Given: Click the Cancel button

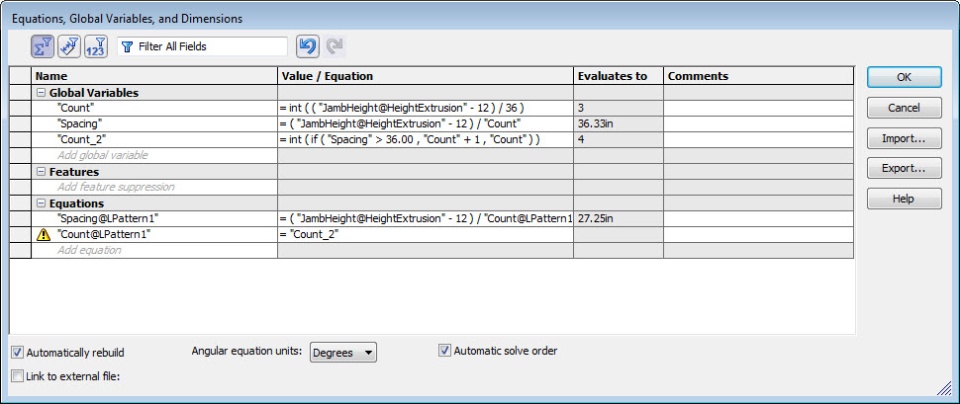Looking at the screenshot, I should pyautogui.click(x=904, y=108).
